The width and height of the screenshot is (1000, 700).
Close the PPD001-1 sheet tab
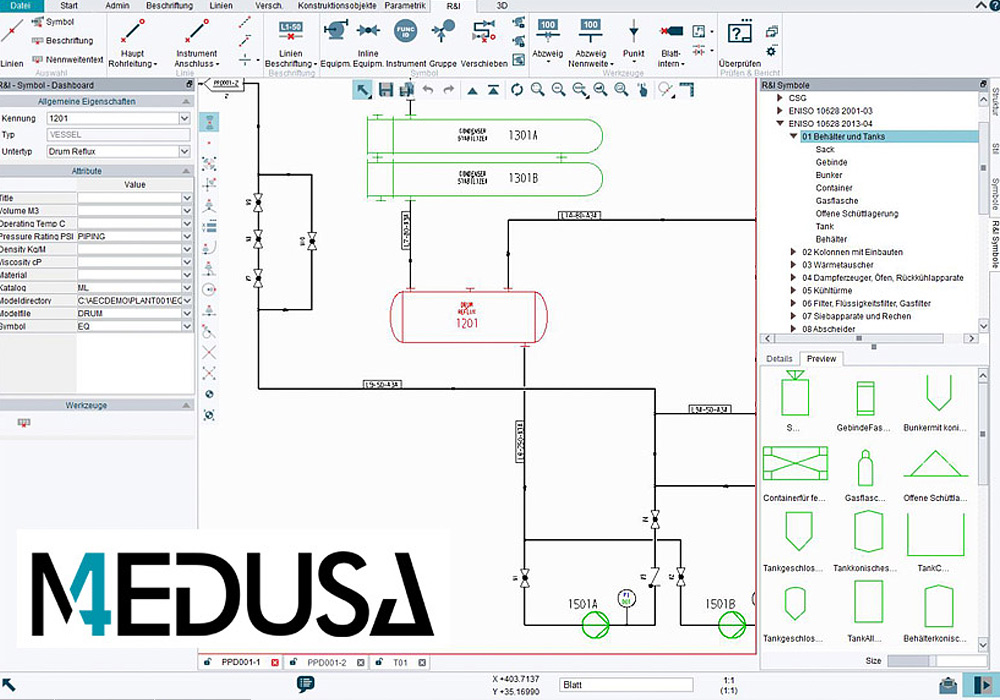275,662
